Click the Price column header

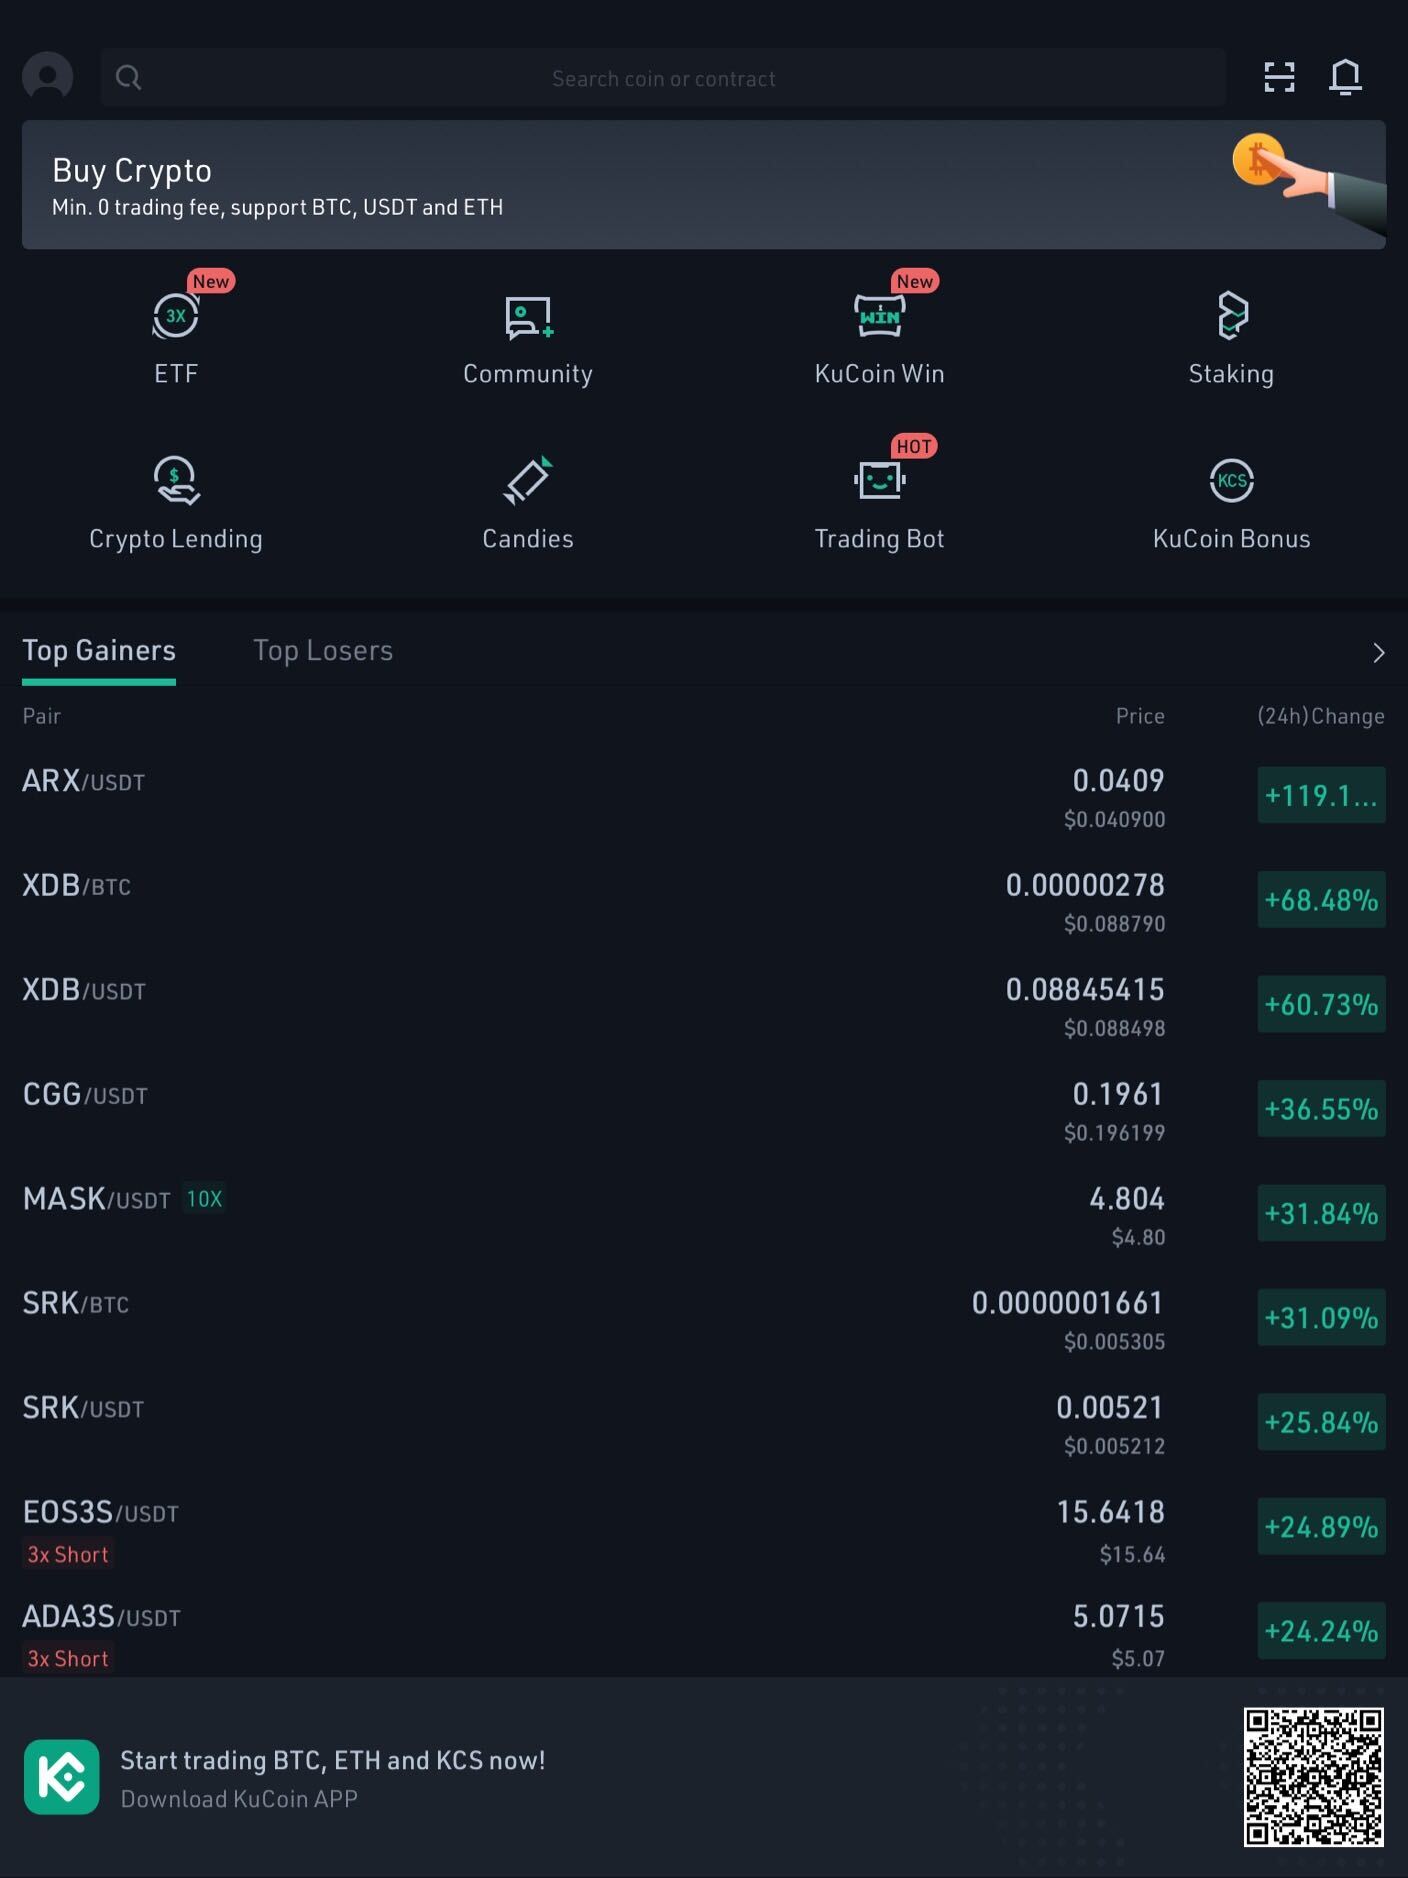[x=1140, y=716]
